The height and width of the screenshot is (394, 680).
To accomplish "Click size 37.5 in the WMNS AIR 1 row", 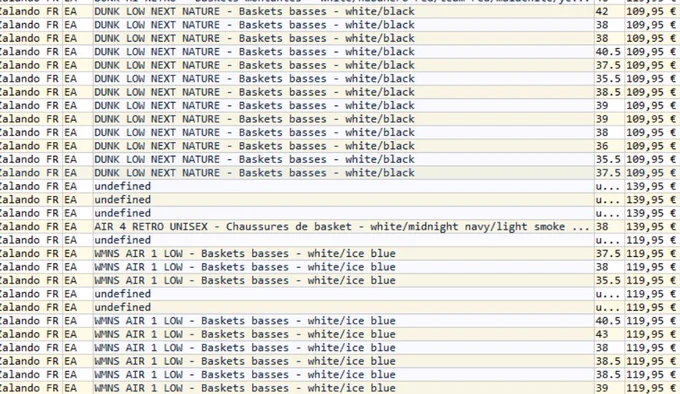I will point(608,254).
